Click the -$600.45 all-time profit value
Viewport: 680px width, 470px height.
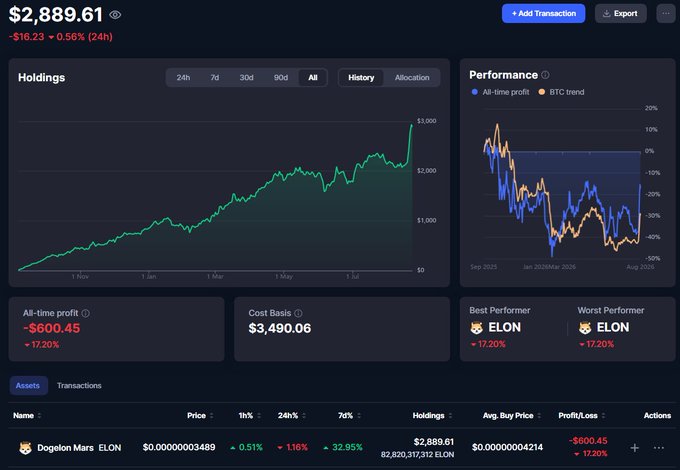click(52, 328)
